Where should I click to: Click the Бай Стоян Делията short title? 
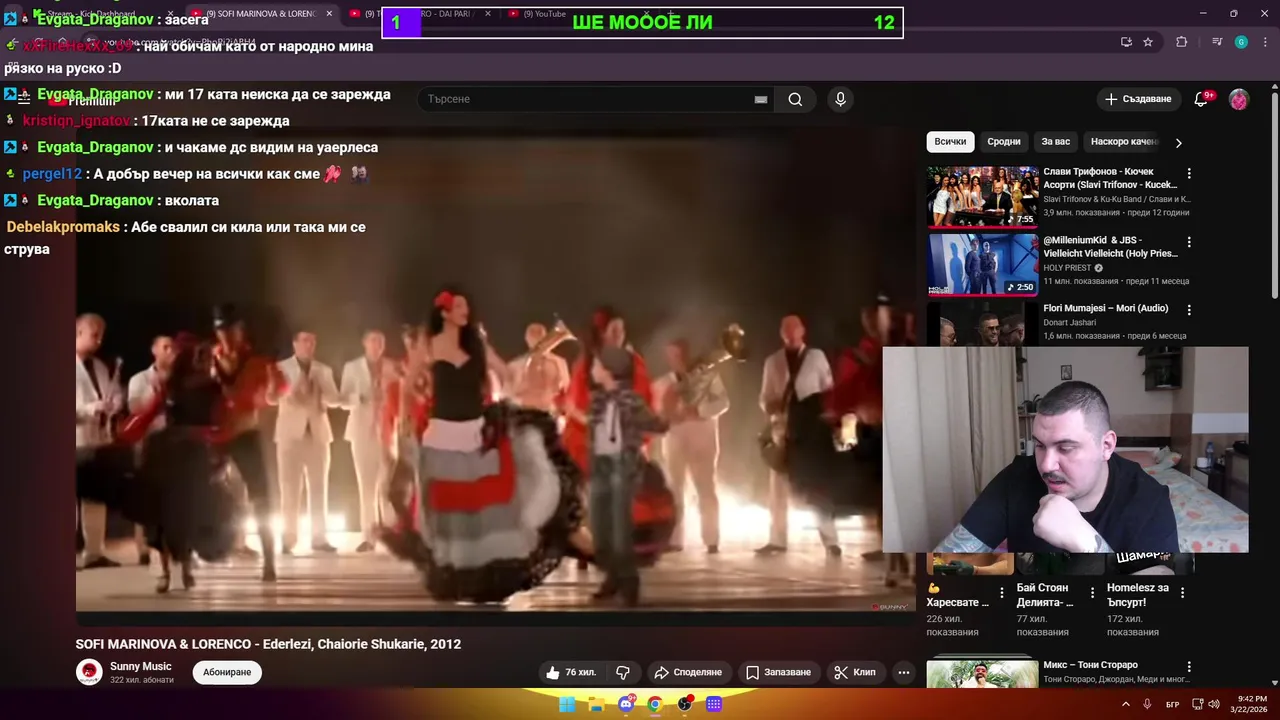tap(1046, 595)
